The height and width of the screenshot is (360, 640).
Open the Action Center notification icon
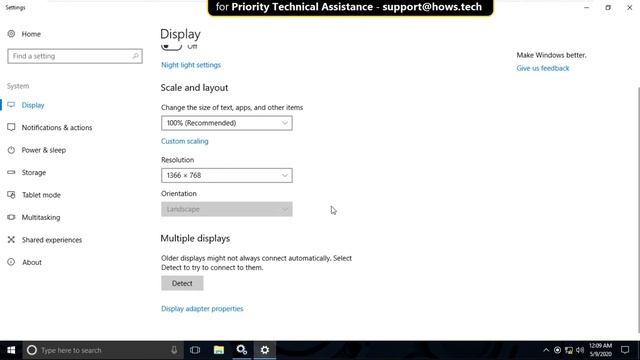625,350
